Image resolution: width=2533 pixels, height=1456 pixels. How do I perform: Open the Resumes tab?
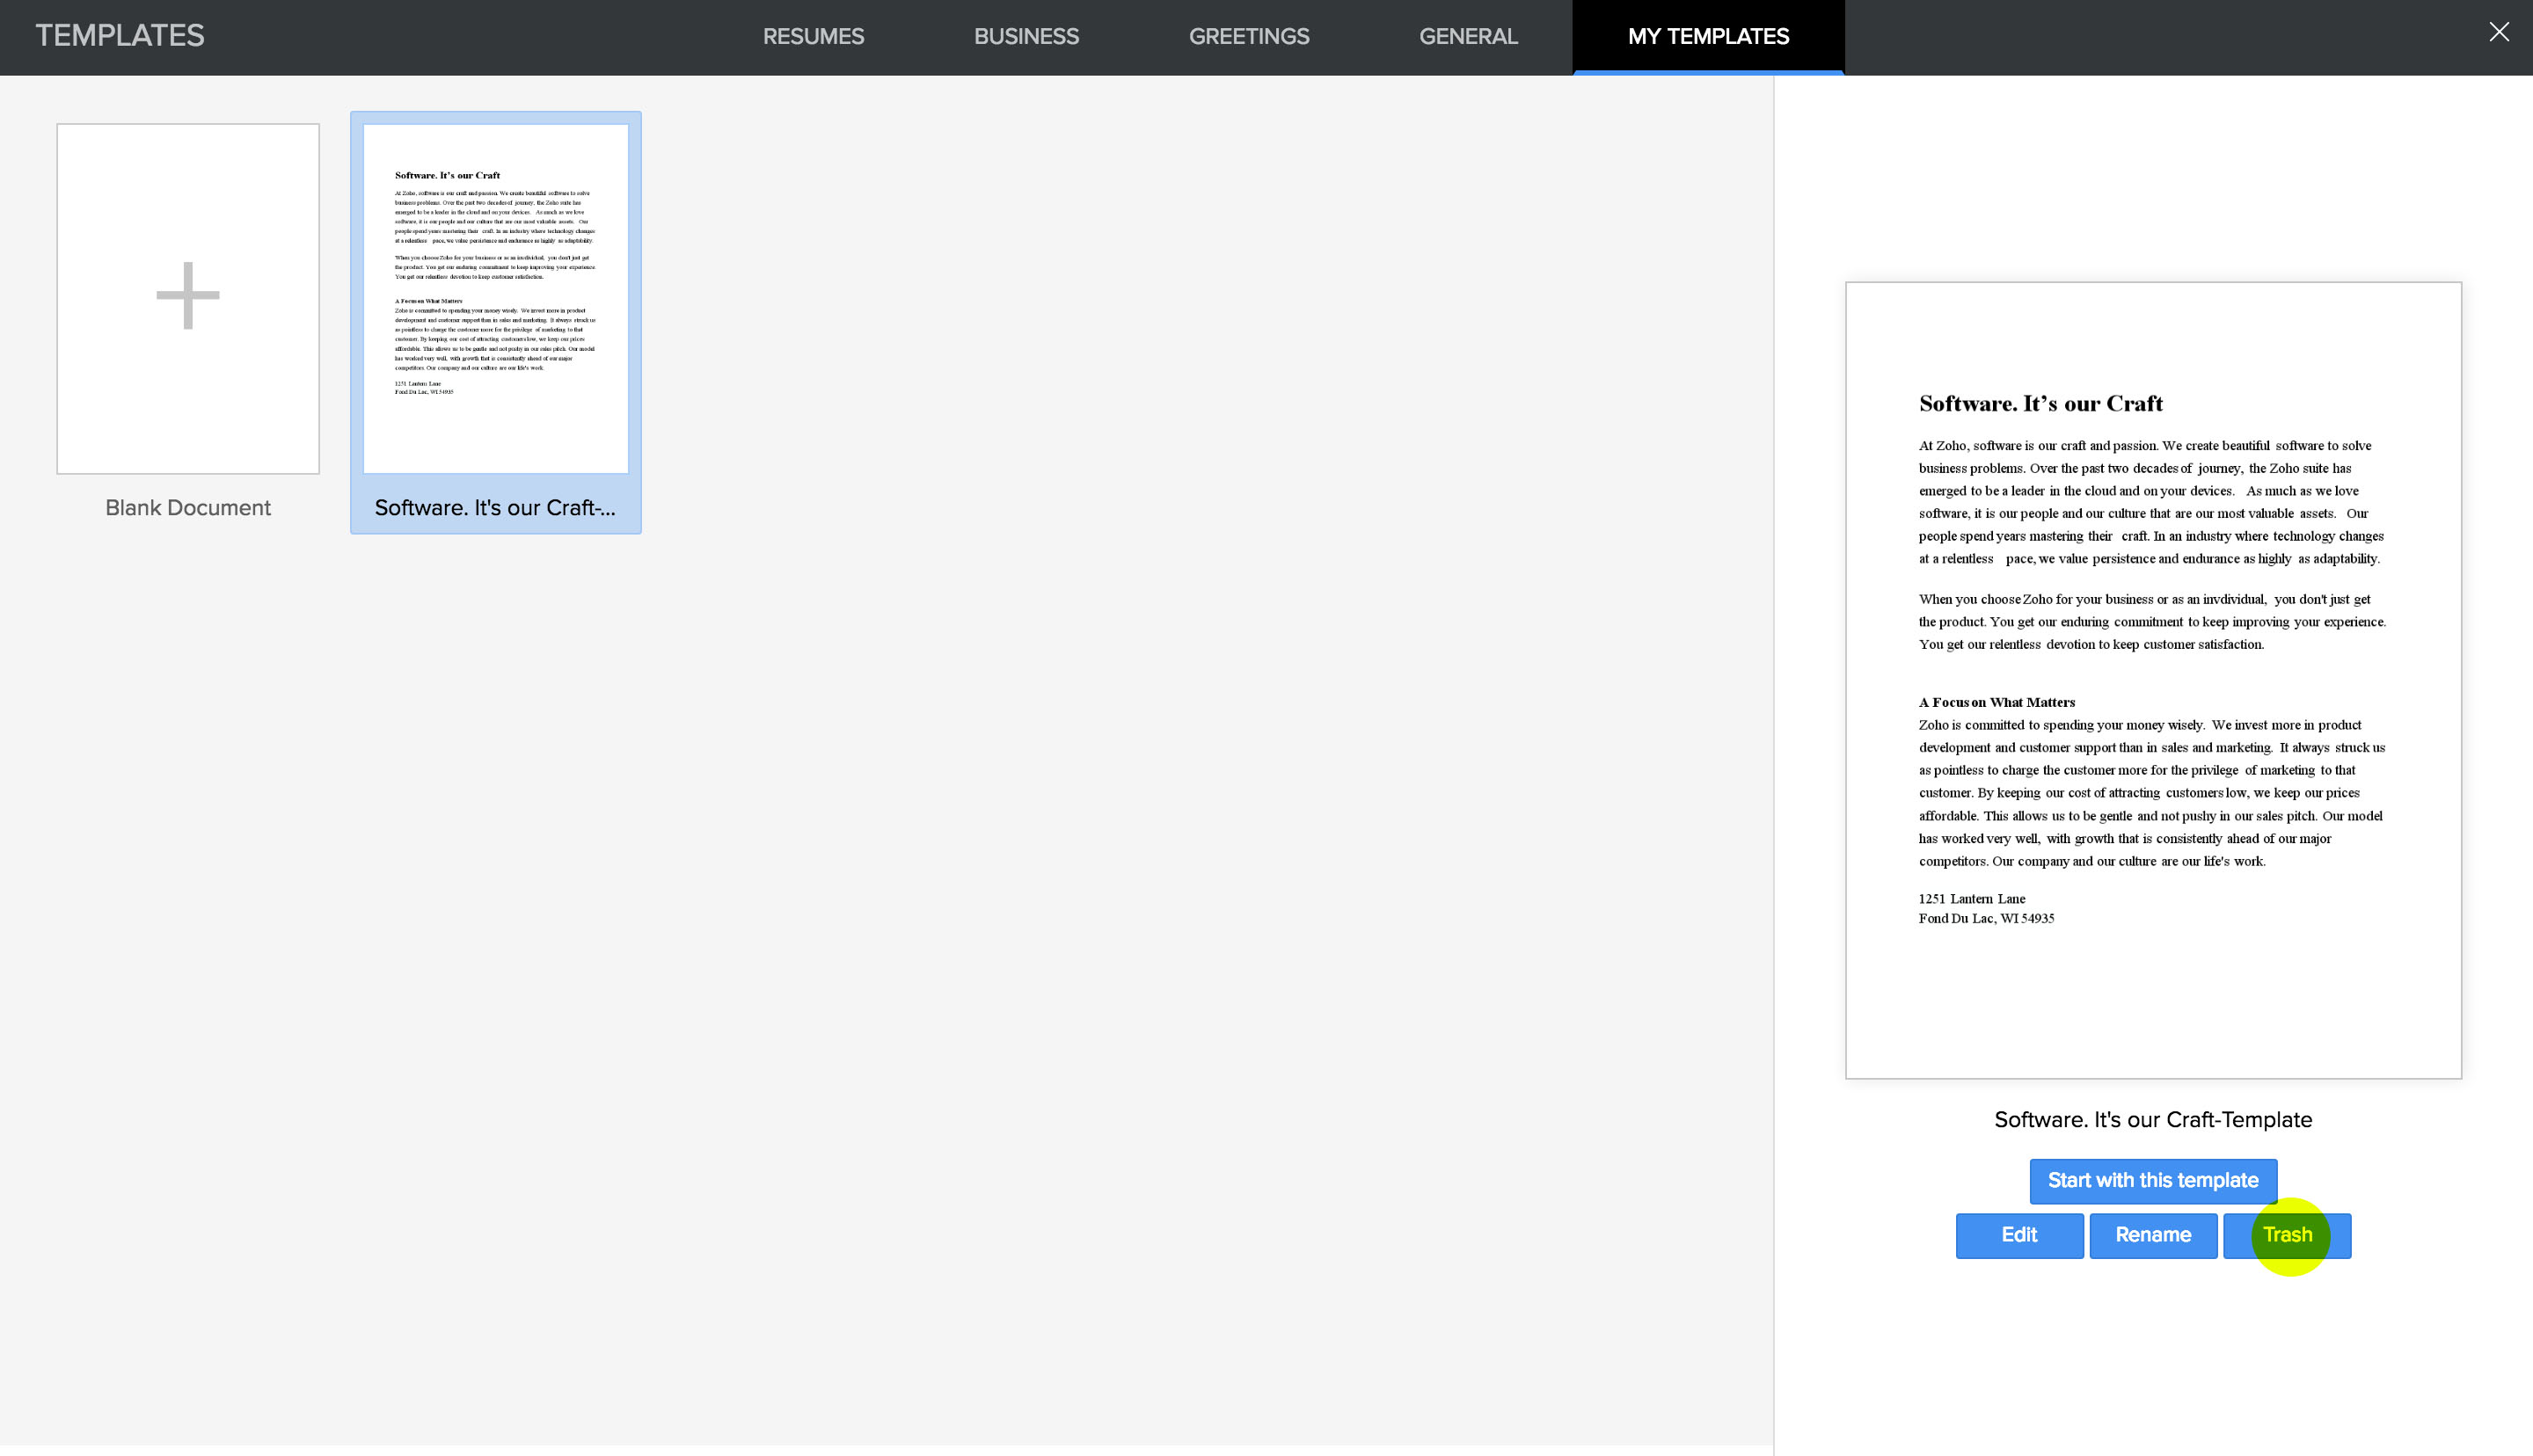813,37
